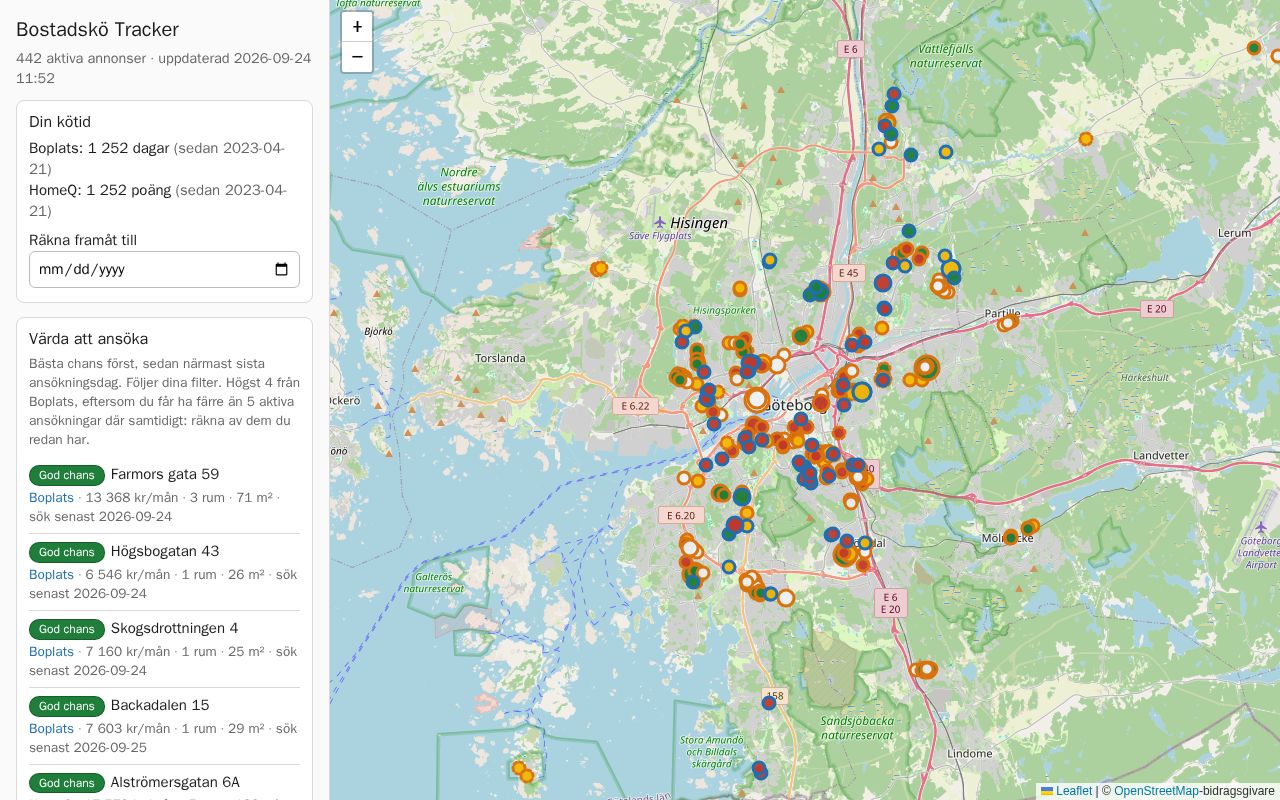The image size is (1280, 800).
Task: Click God chans badge beside Högsbogatan 43
Action: tap(67, 552)
